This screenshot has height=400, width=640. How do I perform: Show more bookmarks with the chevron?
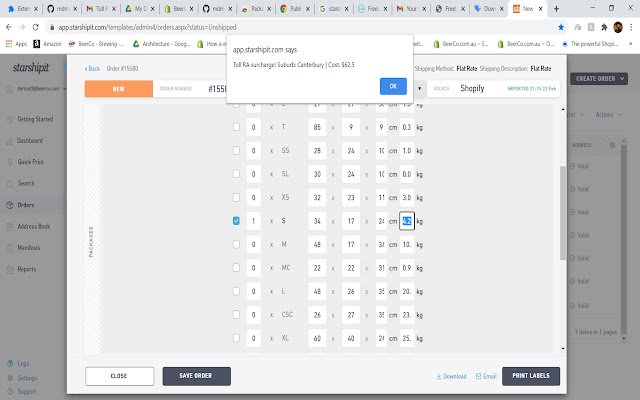[631, 44]
